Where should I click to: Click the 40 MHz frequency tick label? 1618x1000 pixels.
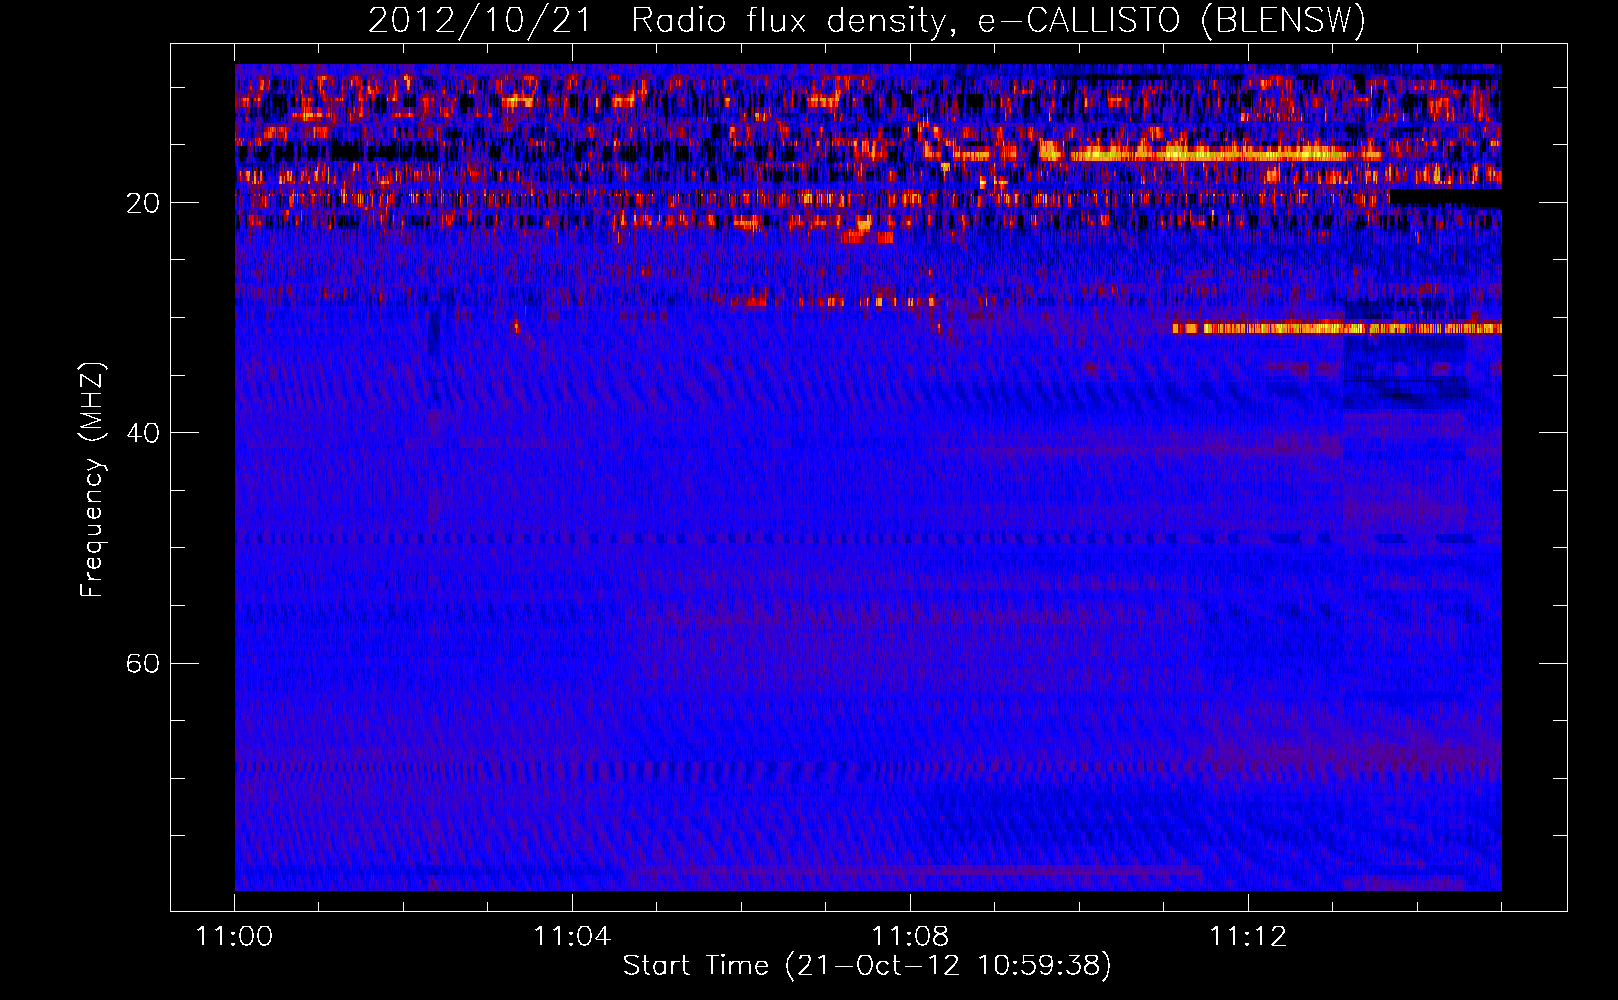point(143,433)
